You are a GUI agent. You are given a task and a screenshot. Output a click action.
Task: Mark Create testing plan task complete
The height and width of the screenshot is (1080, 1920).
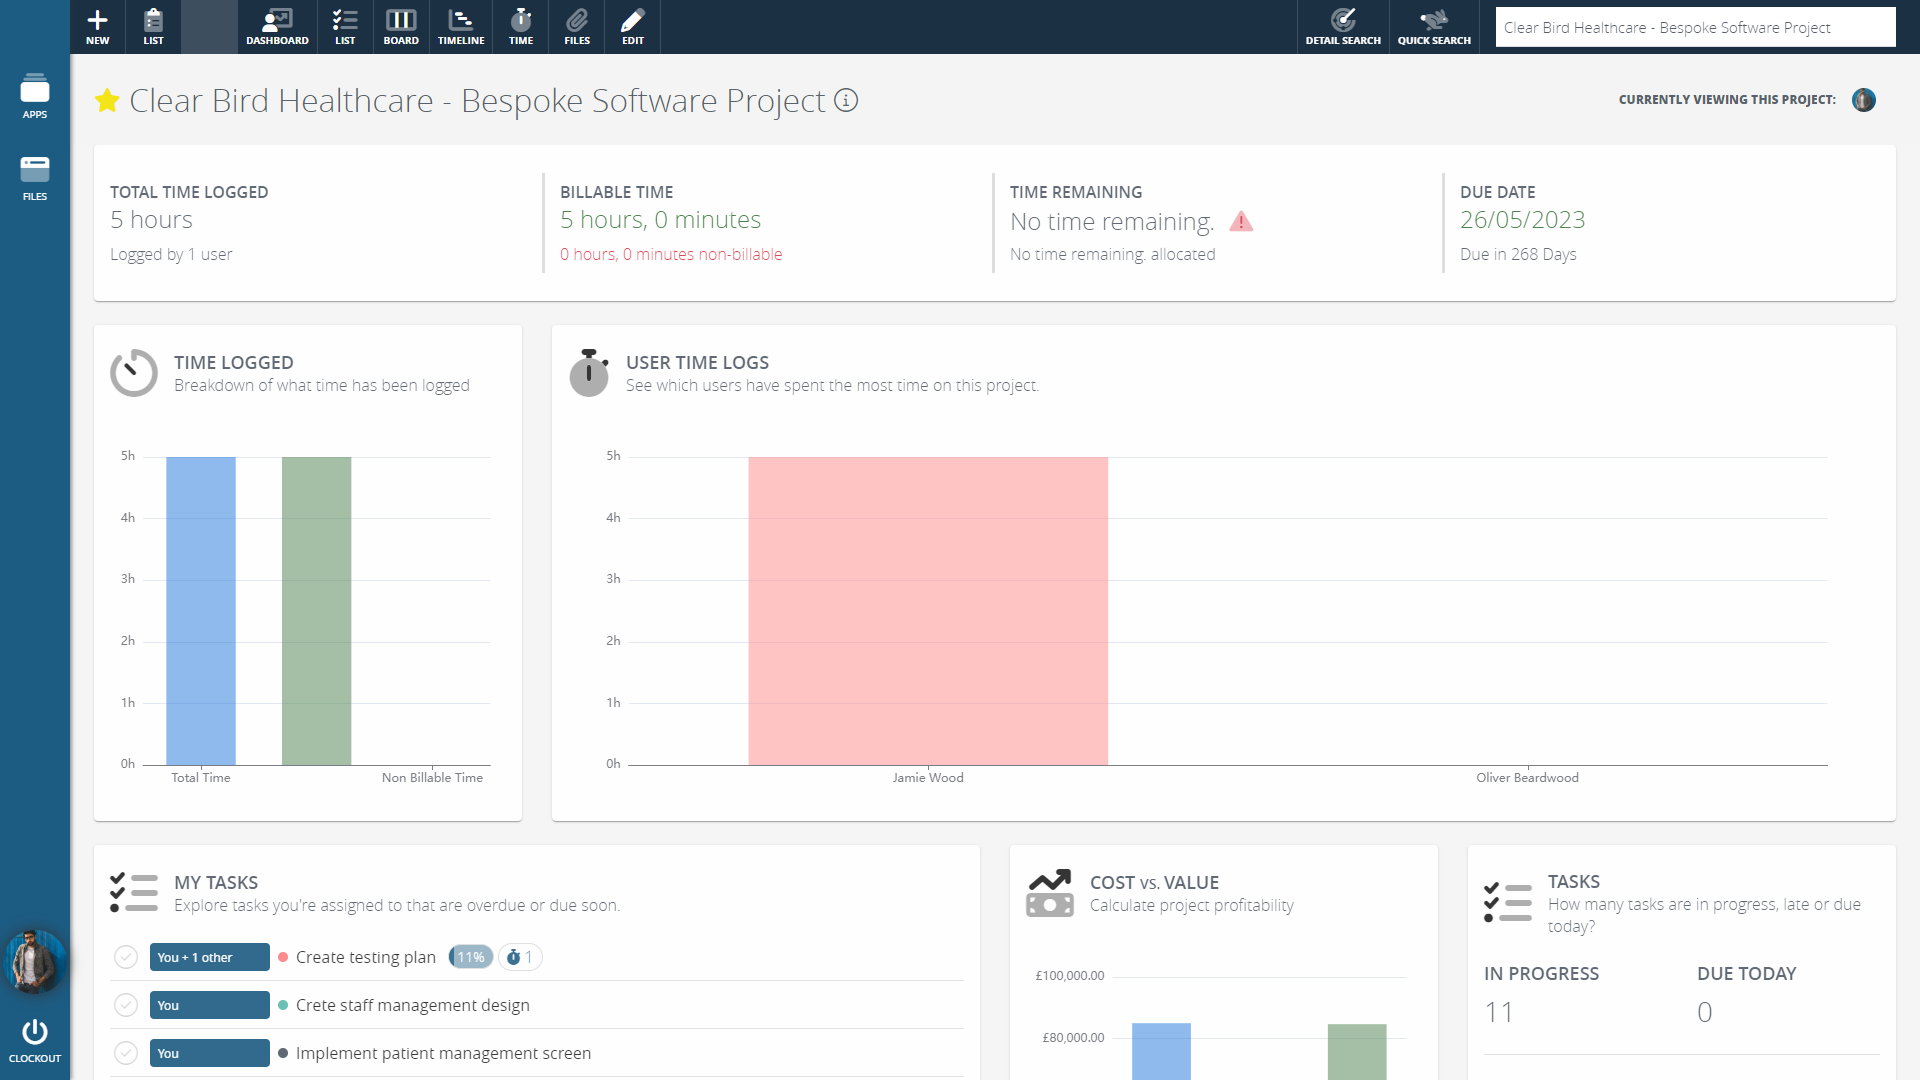coord(126,957)
